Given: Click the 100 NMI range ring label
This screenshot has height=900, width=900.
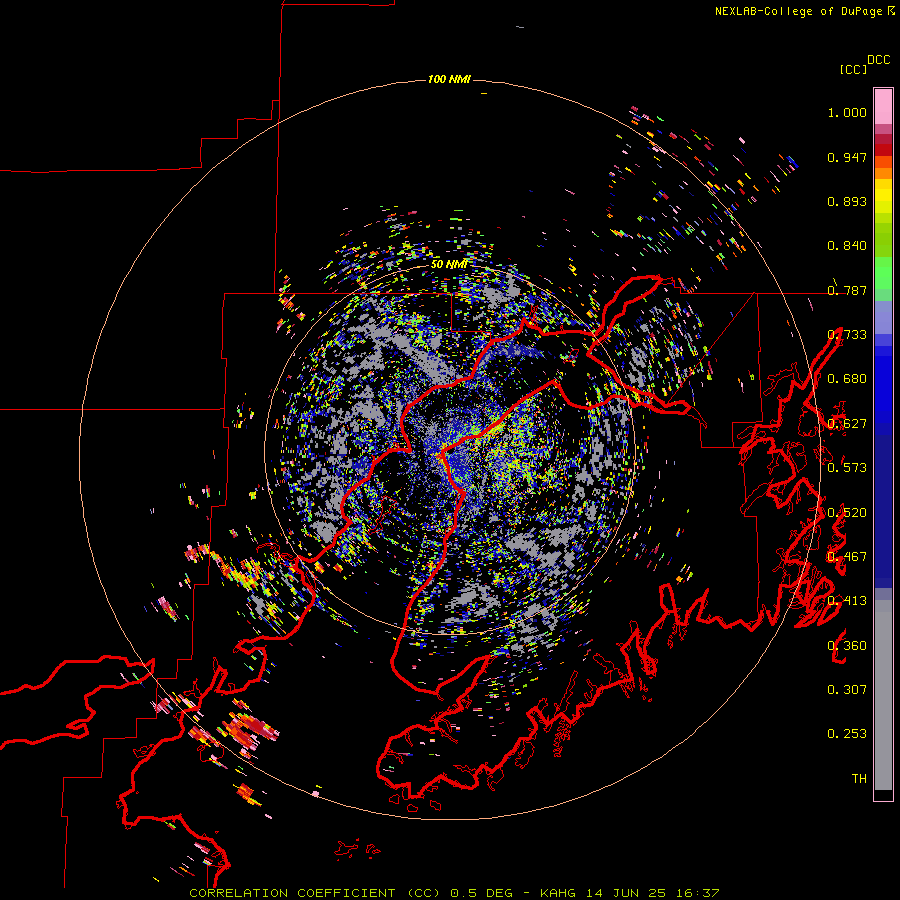Looking at the screenshot, I should point(449,79).
